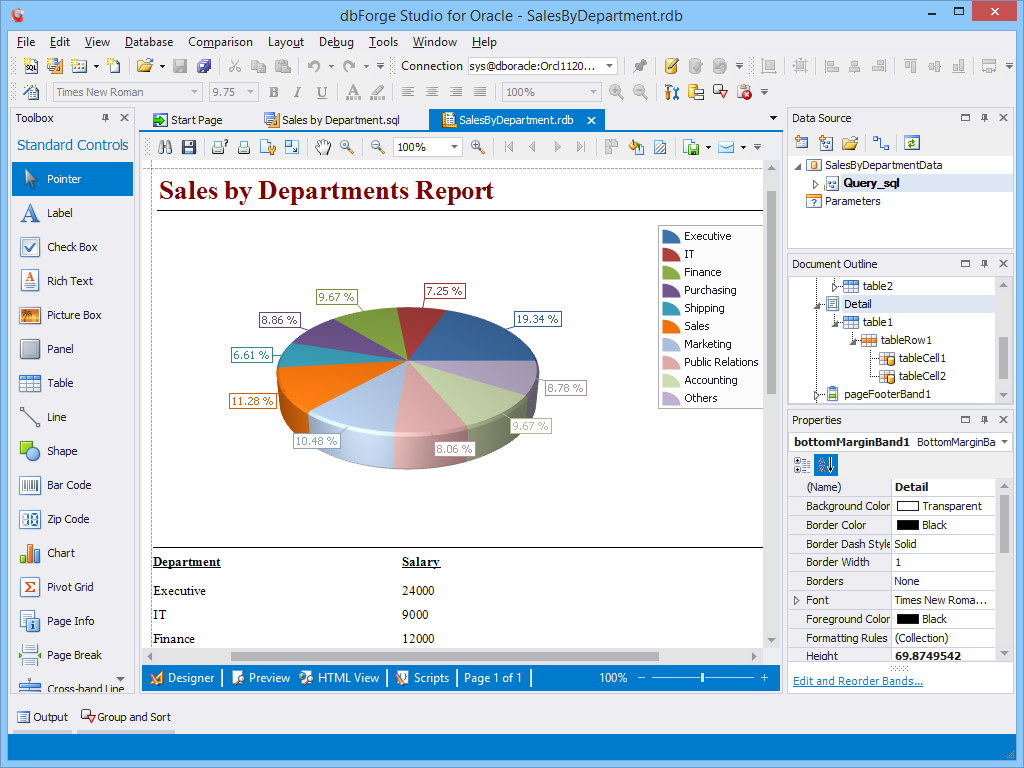
Task: Click Border Color black swatch
Action: click(x=908, y=525)
